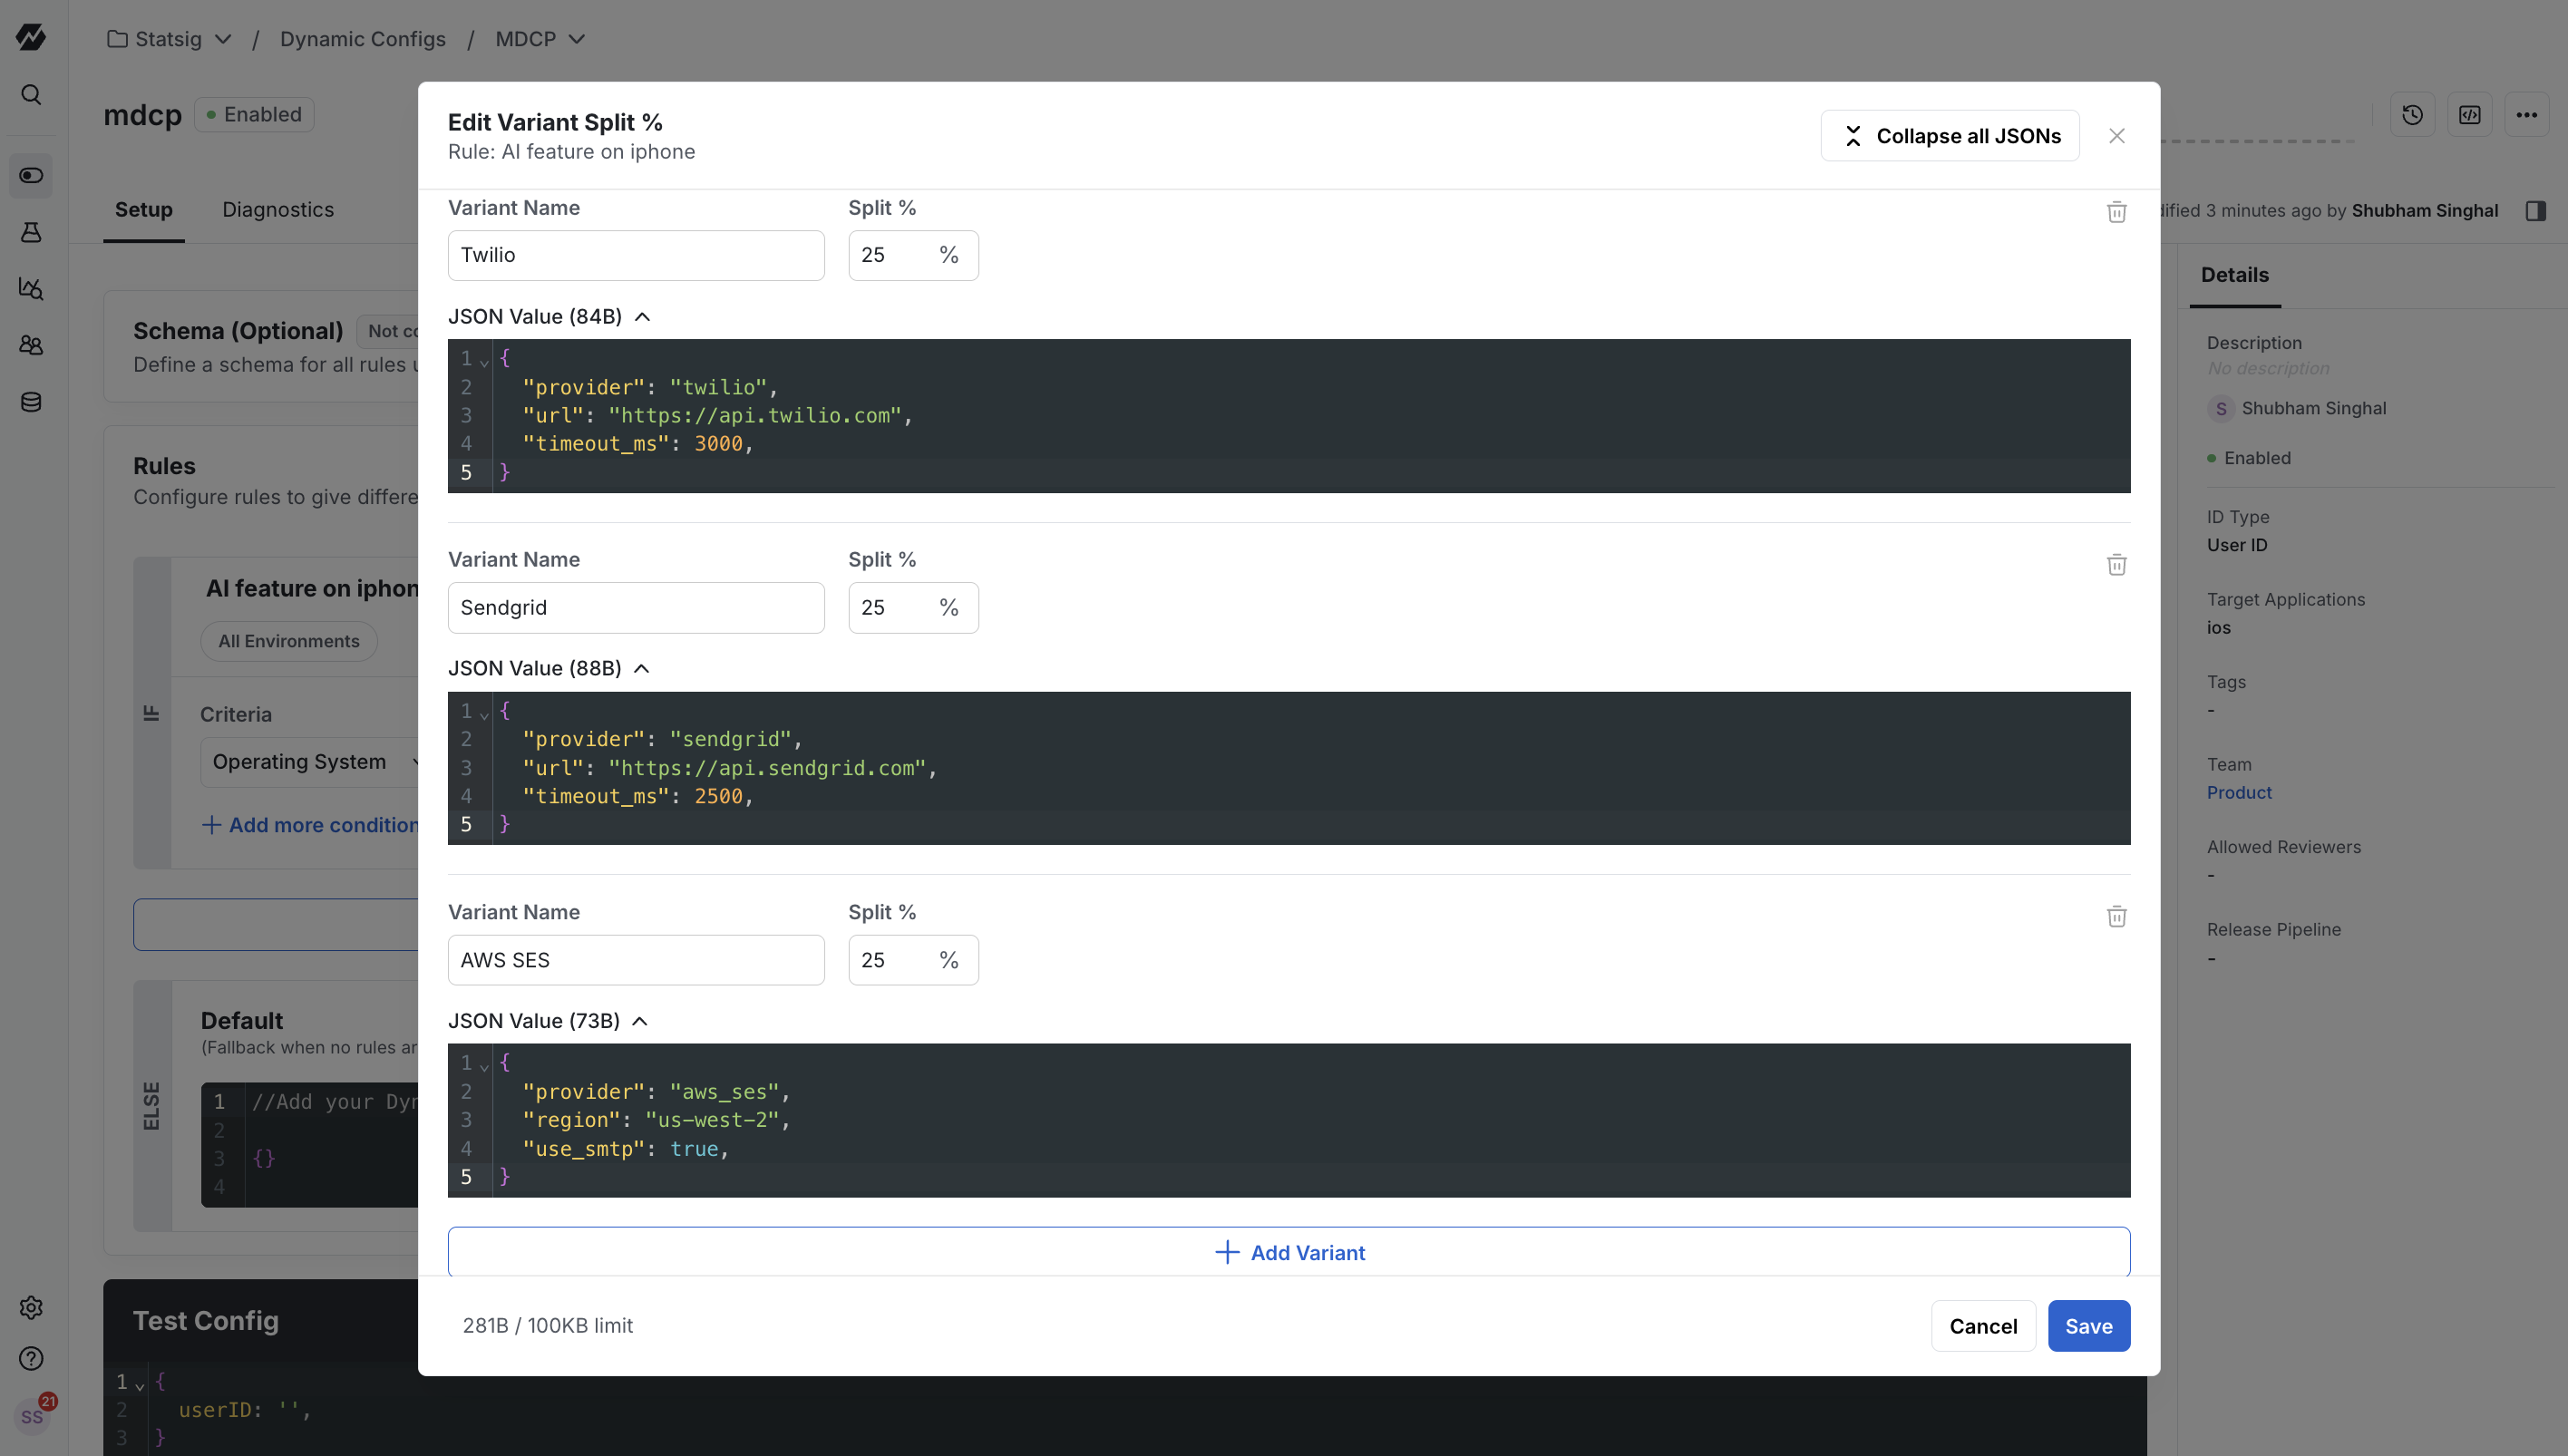Collapse the Sendgrid JSON Value (88B) section
Screen dimensions: 2568x1456
point(549,669)
